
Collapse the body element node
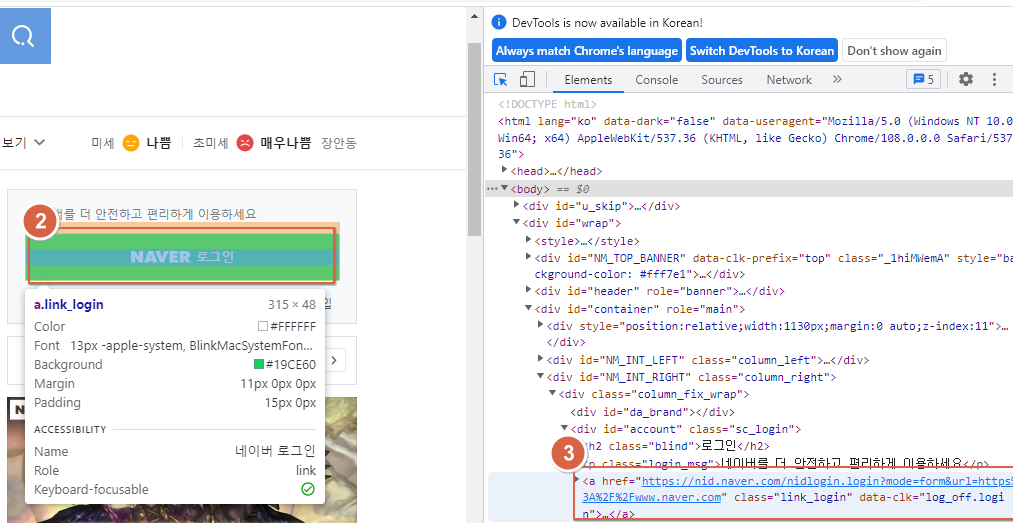point(504,189)
